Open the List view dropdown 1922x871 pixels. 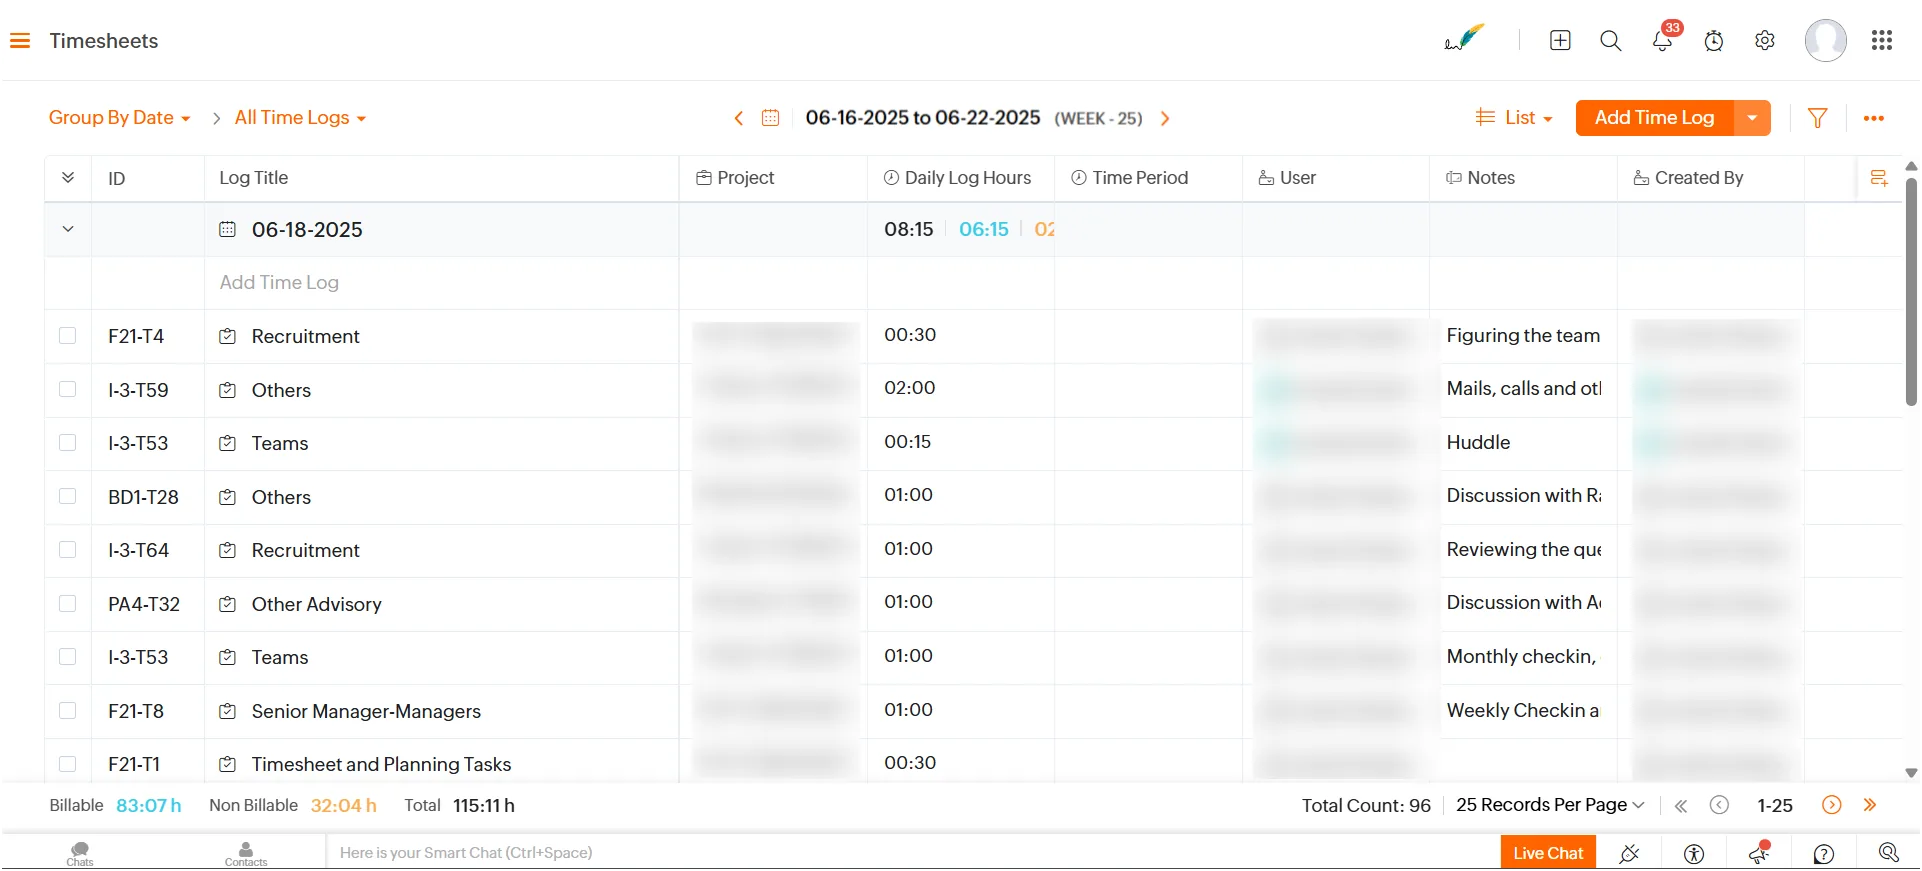coord(1514,118)
